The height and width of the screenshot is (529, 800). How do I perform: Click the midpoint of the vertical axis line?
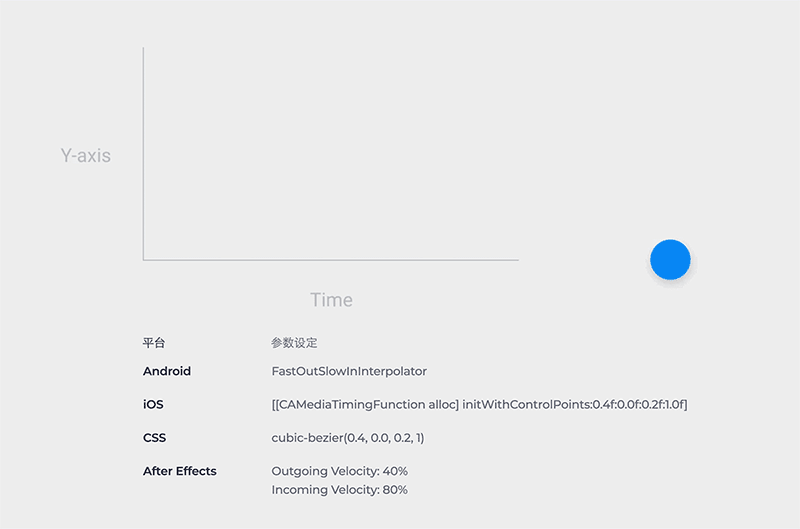[144, 154]
